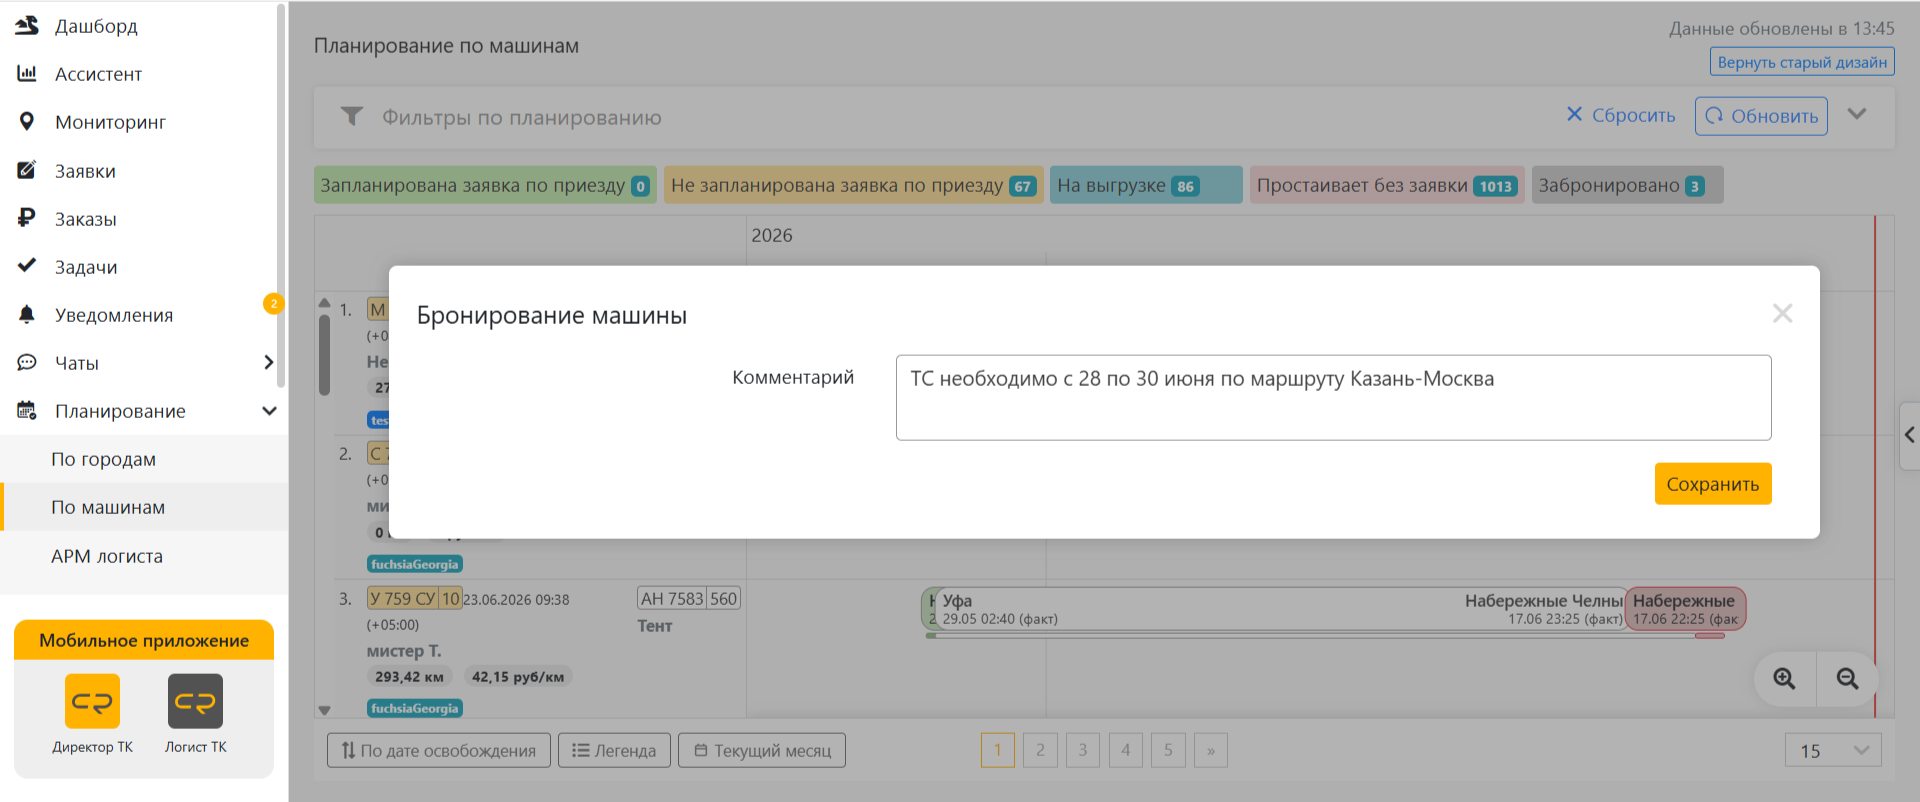This screenshot has width=1920, height=802.
Task: Go to page 2
Action: 1040,750
